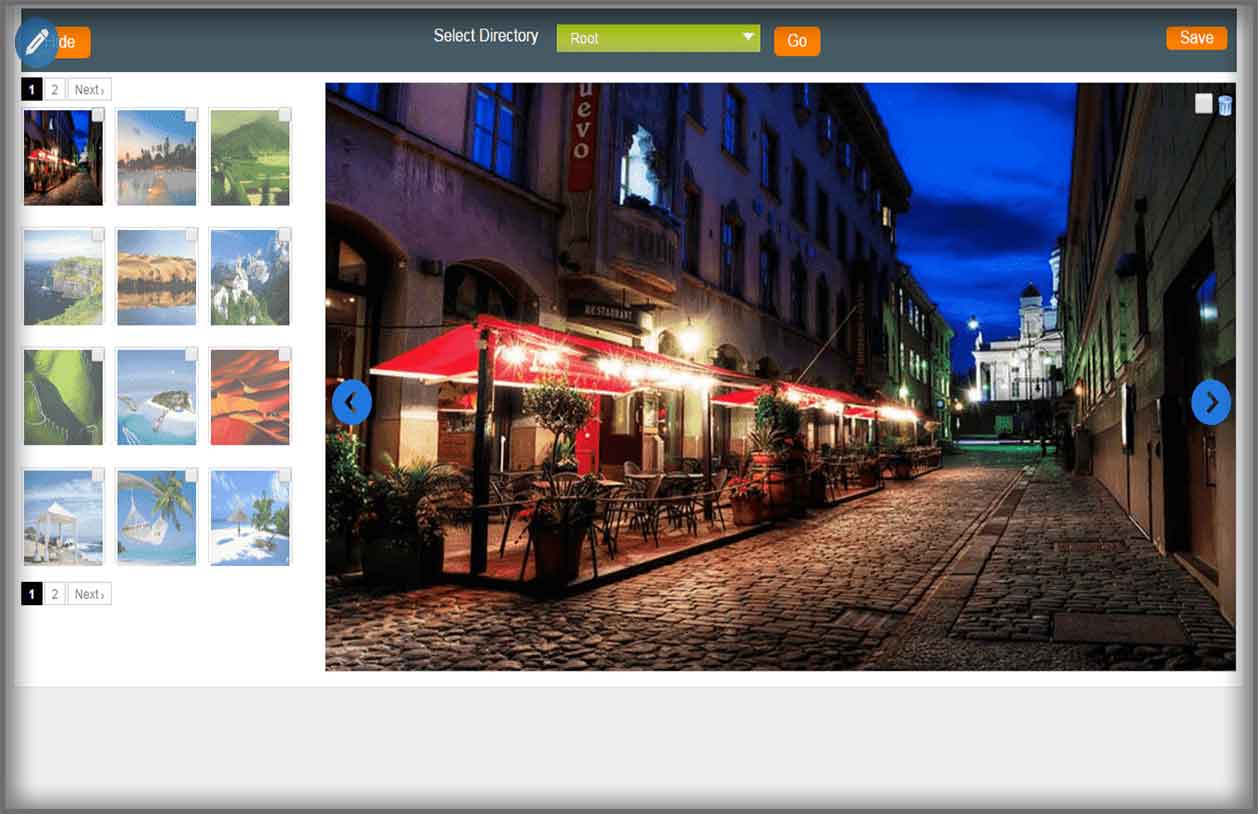Check the night street thumbnail checkbox
1258x814 pixels.
pyautogui.click(x=98, y=115)
